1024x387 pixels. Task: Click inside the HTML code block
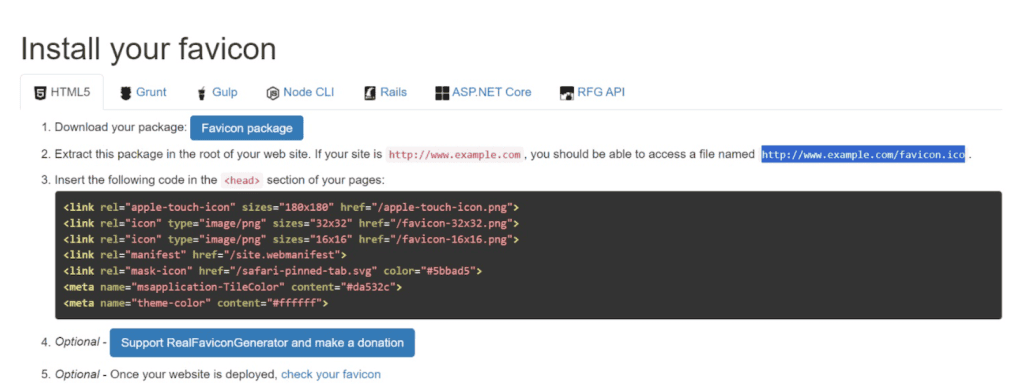coord(528,255)
